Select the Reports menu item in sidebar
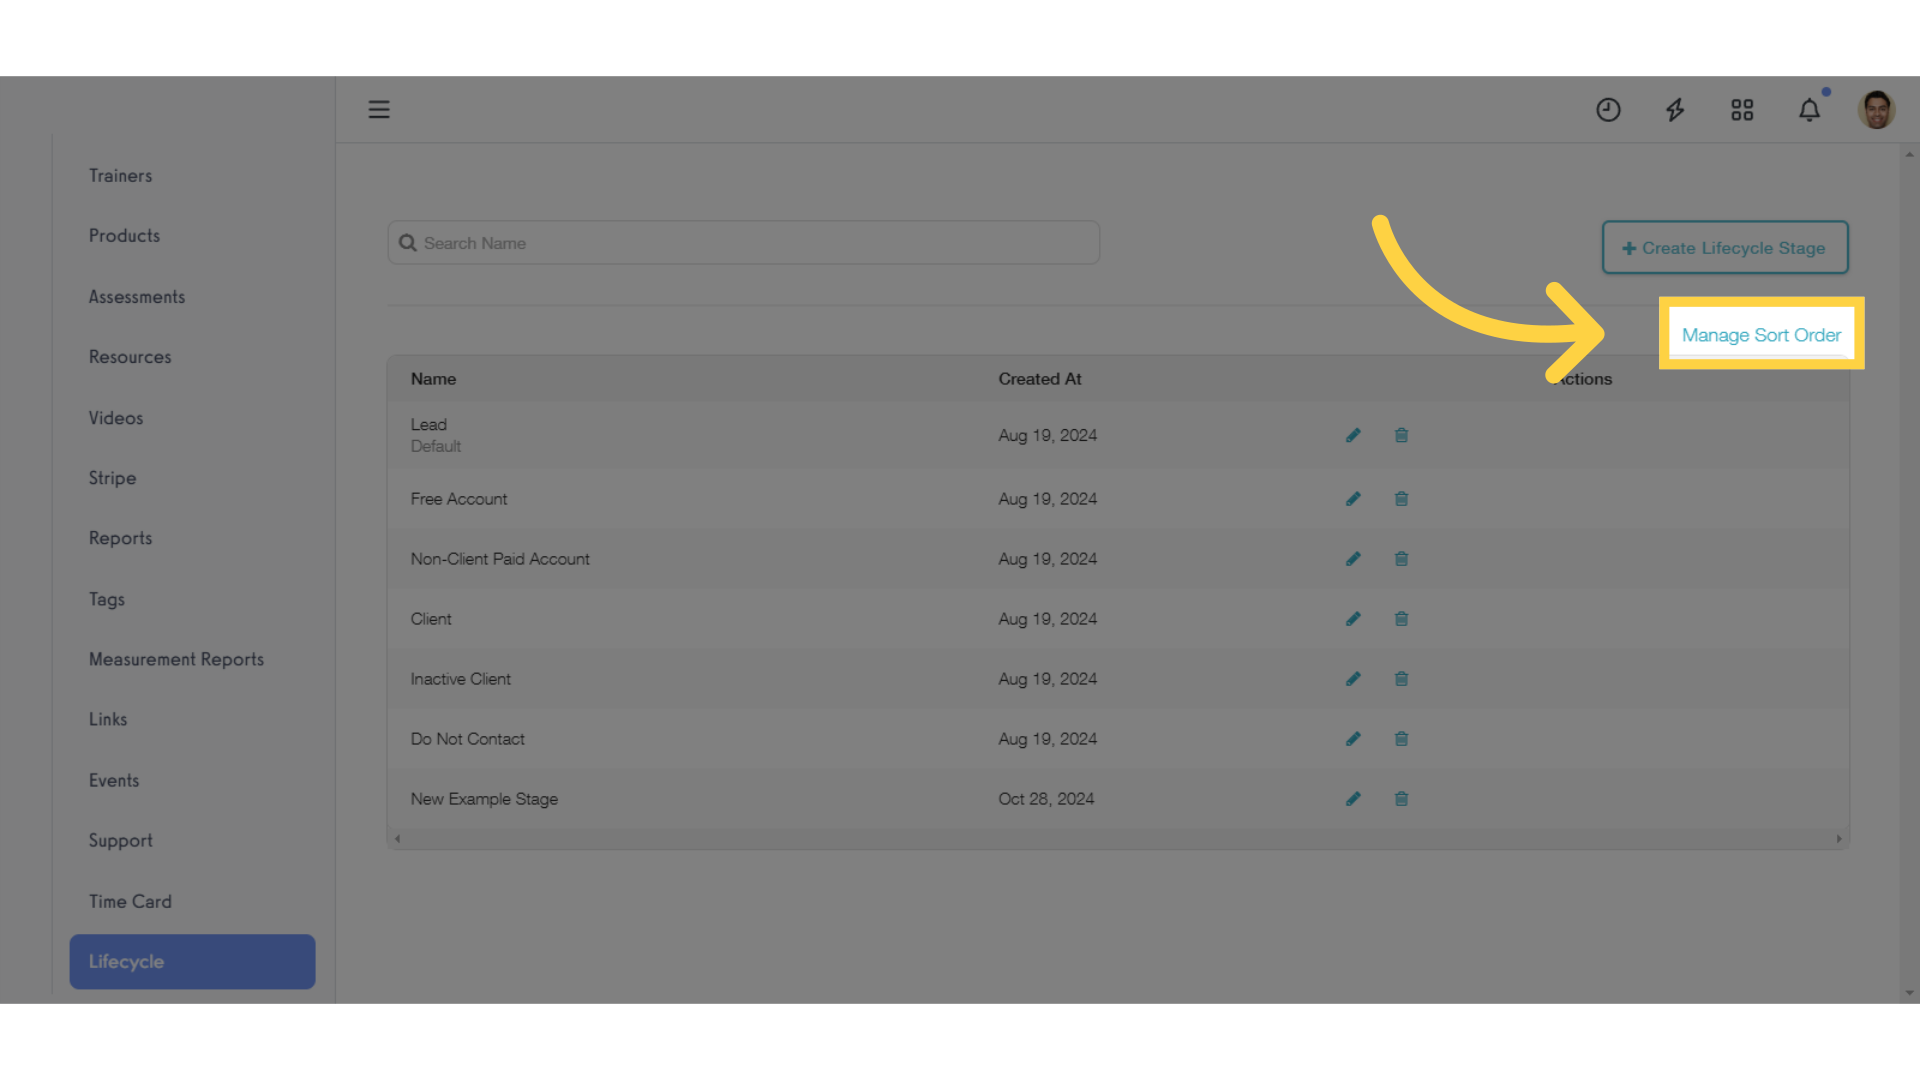Viewport: 1920px width, 1080px height. (120, 538)
